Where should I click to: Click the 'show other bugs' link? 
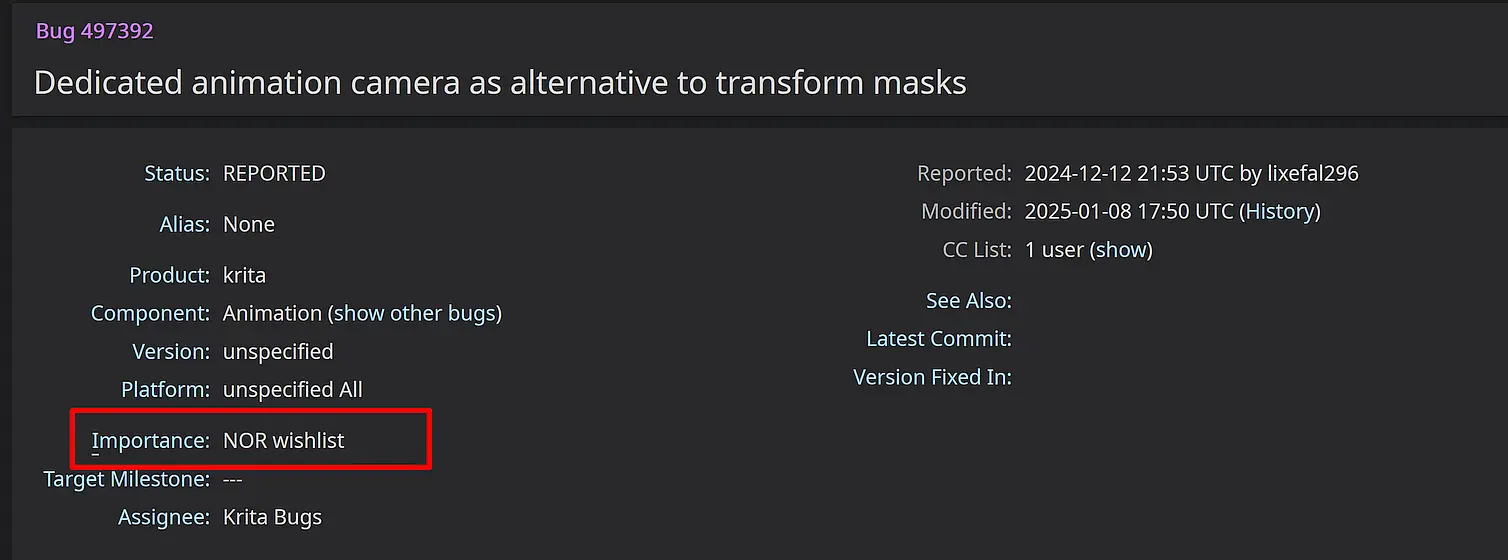(x=415, y=314)
